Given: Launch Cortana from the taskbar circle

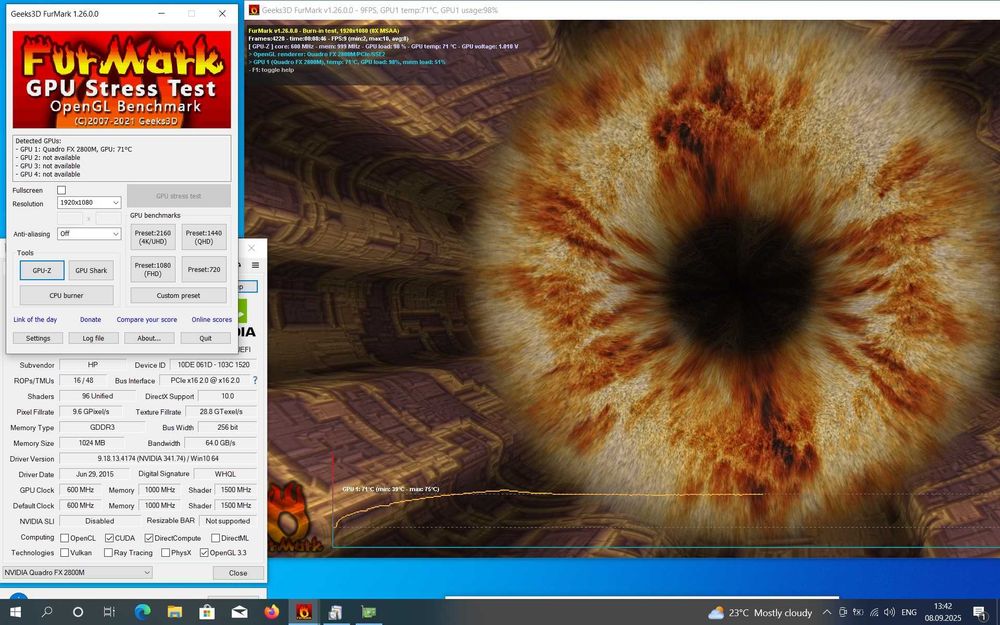Looking at the screenshot, I should [78, 612].
